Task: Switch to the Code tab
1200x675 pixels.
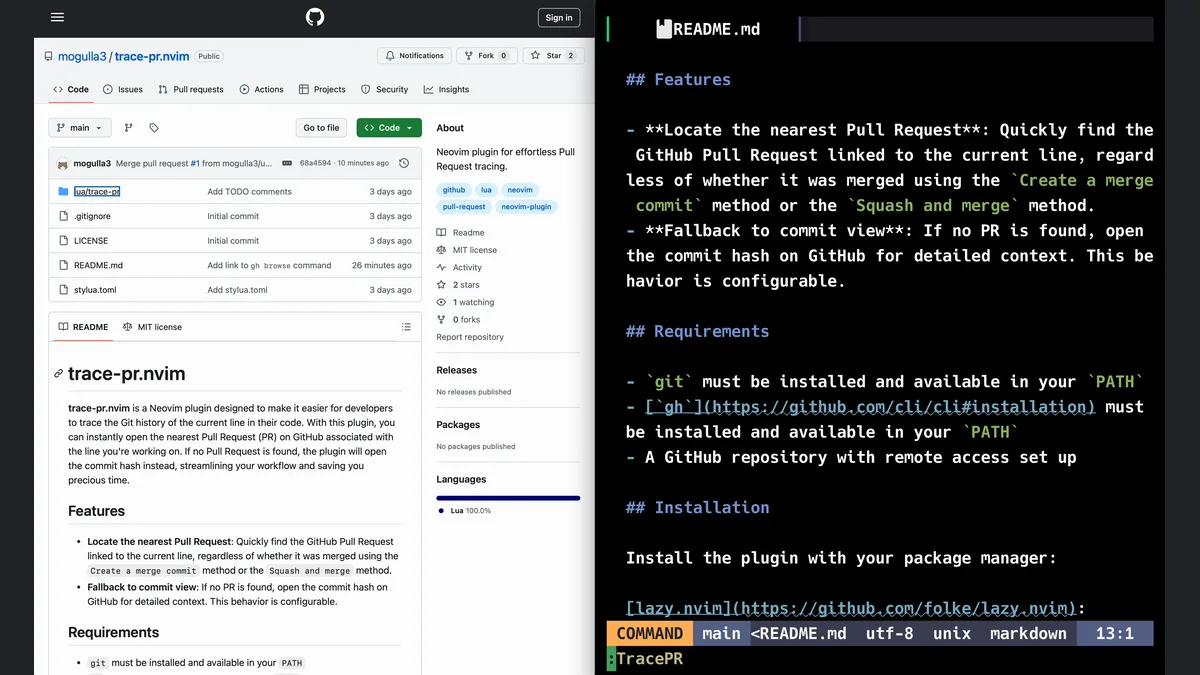Action: point(71,89)
